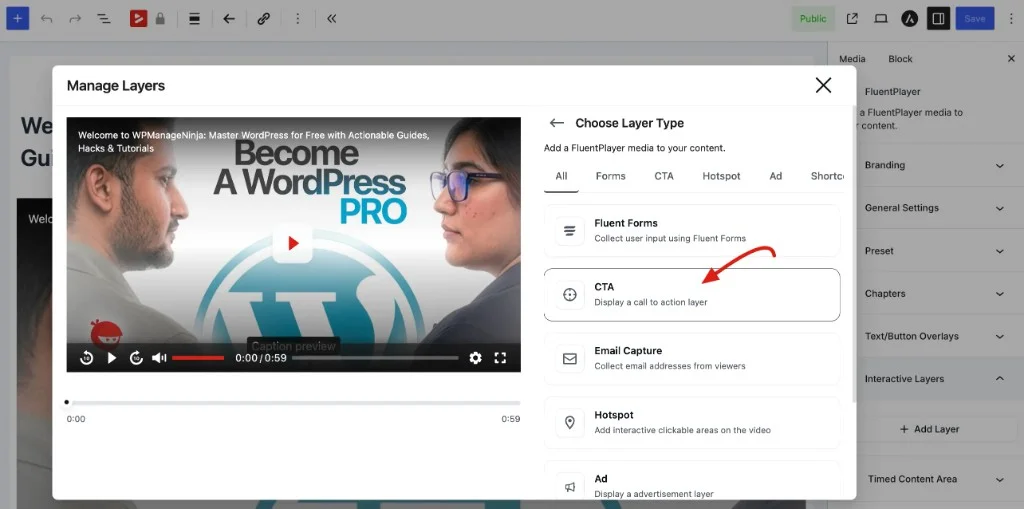Switch to the Forms tab
The height and width of the screenshot is (509, 1024).
click(611, 176)
